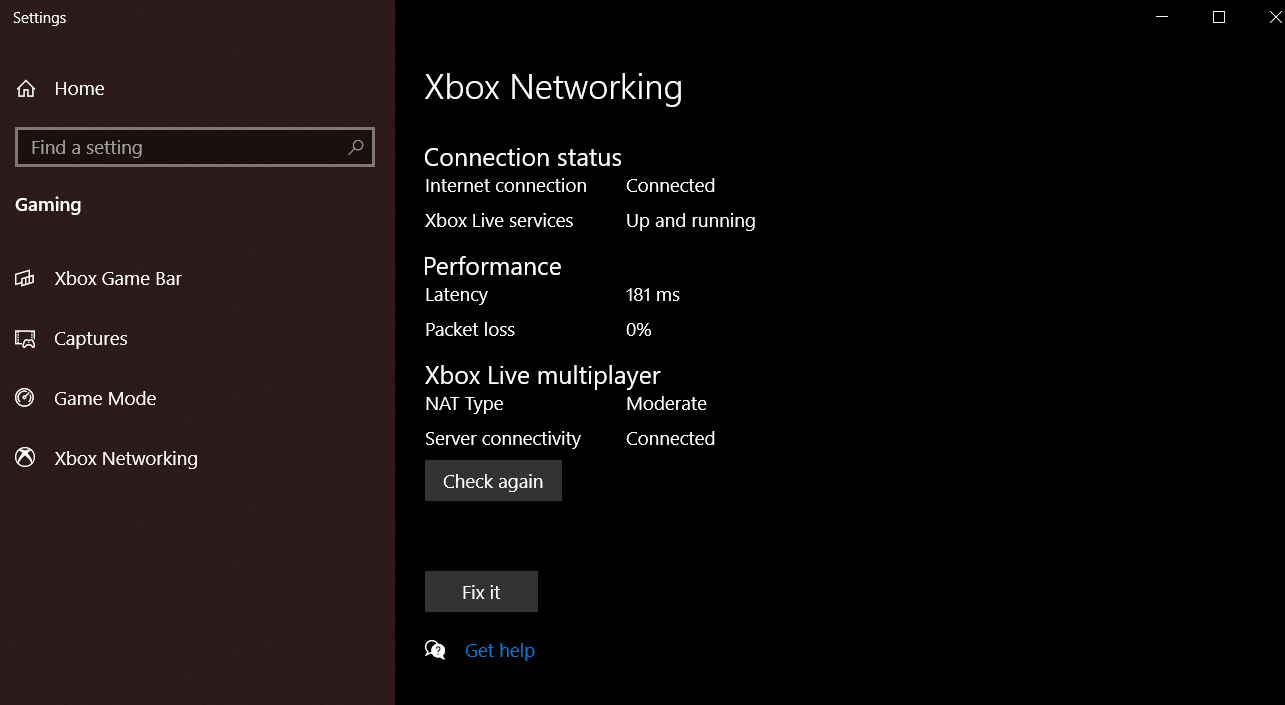The image size is (1285, 705).
Task: Click the Up and running status text
Action: click(691, 221)
